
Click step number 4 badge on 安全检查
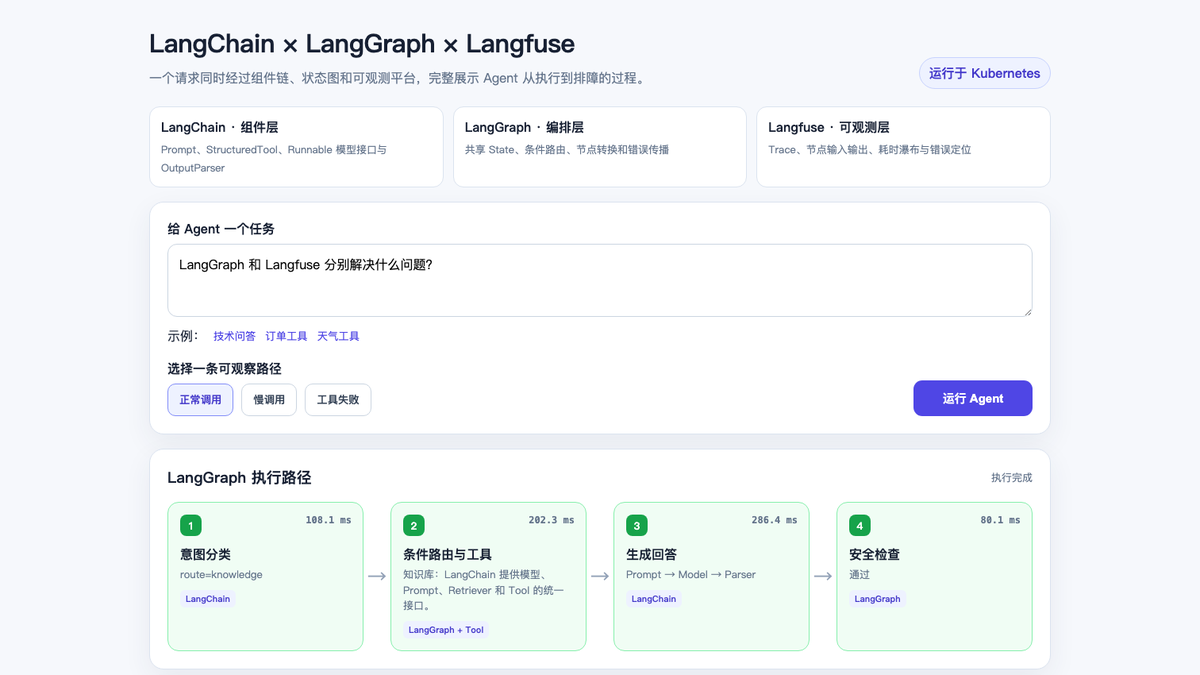[860, 525]
